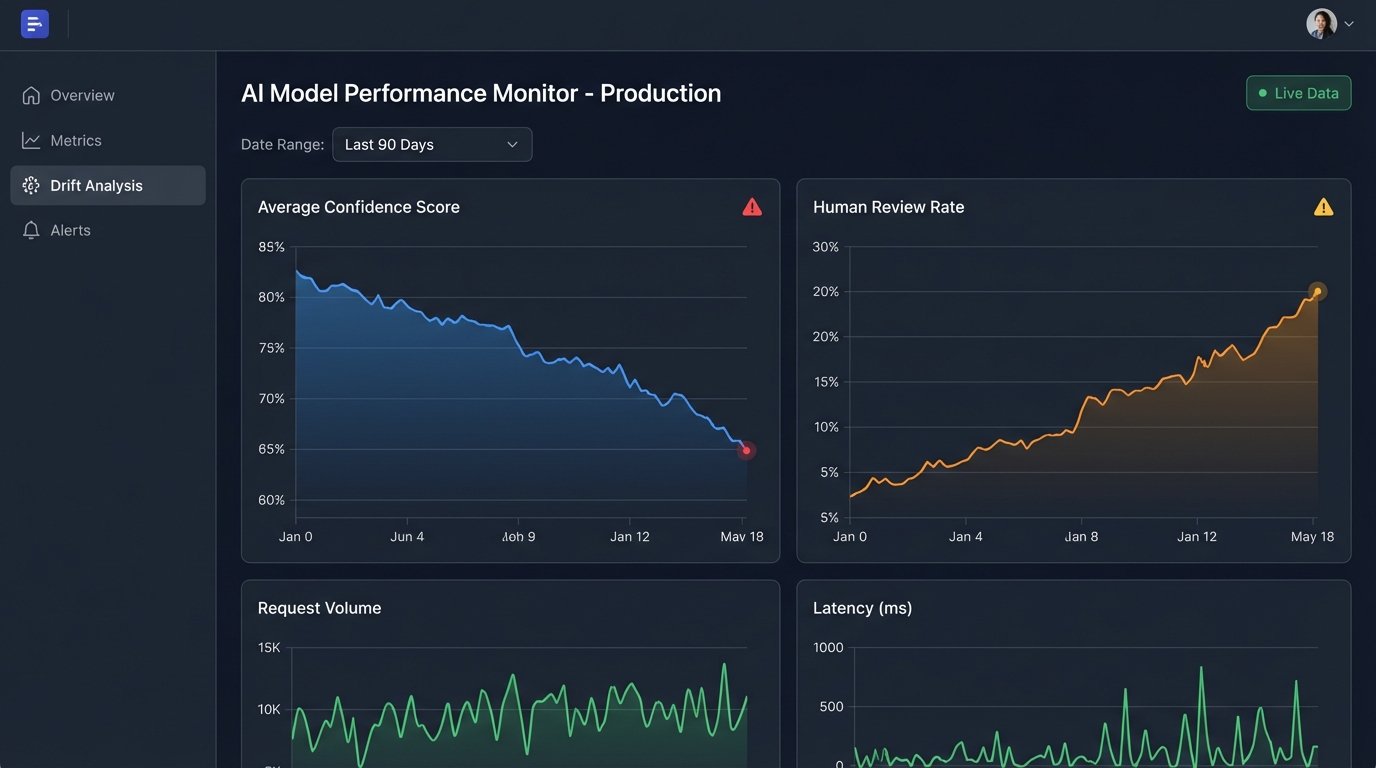Open the Date Range dropdown
The image size is (1376, 768).
(432, 145)
